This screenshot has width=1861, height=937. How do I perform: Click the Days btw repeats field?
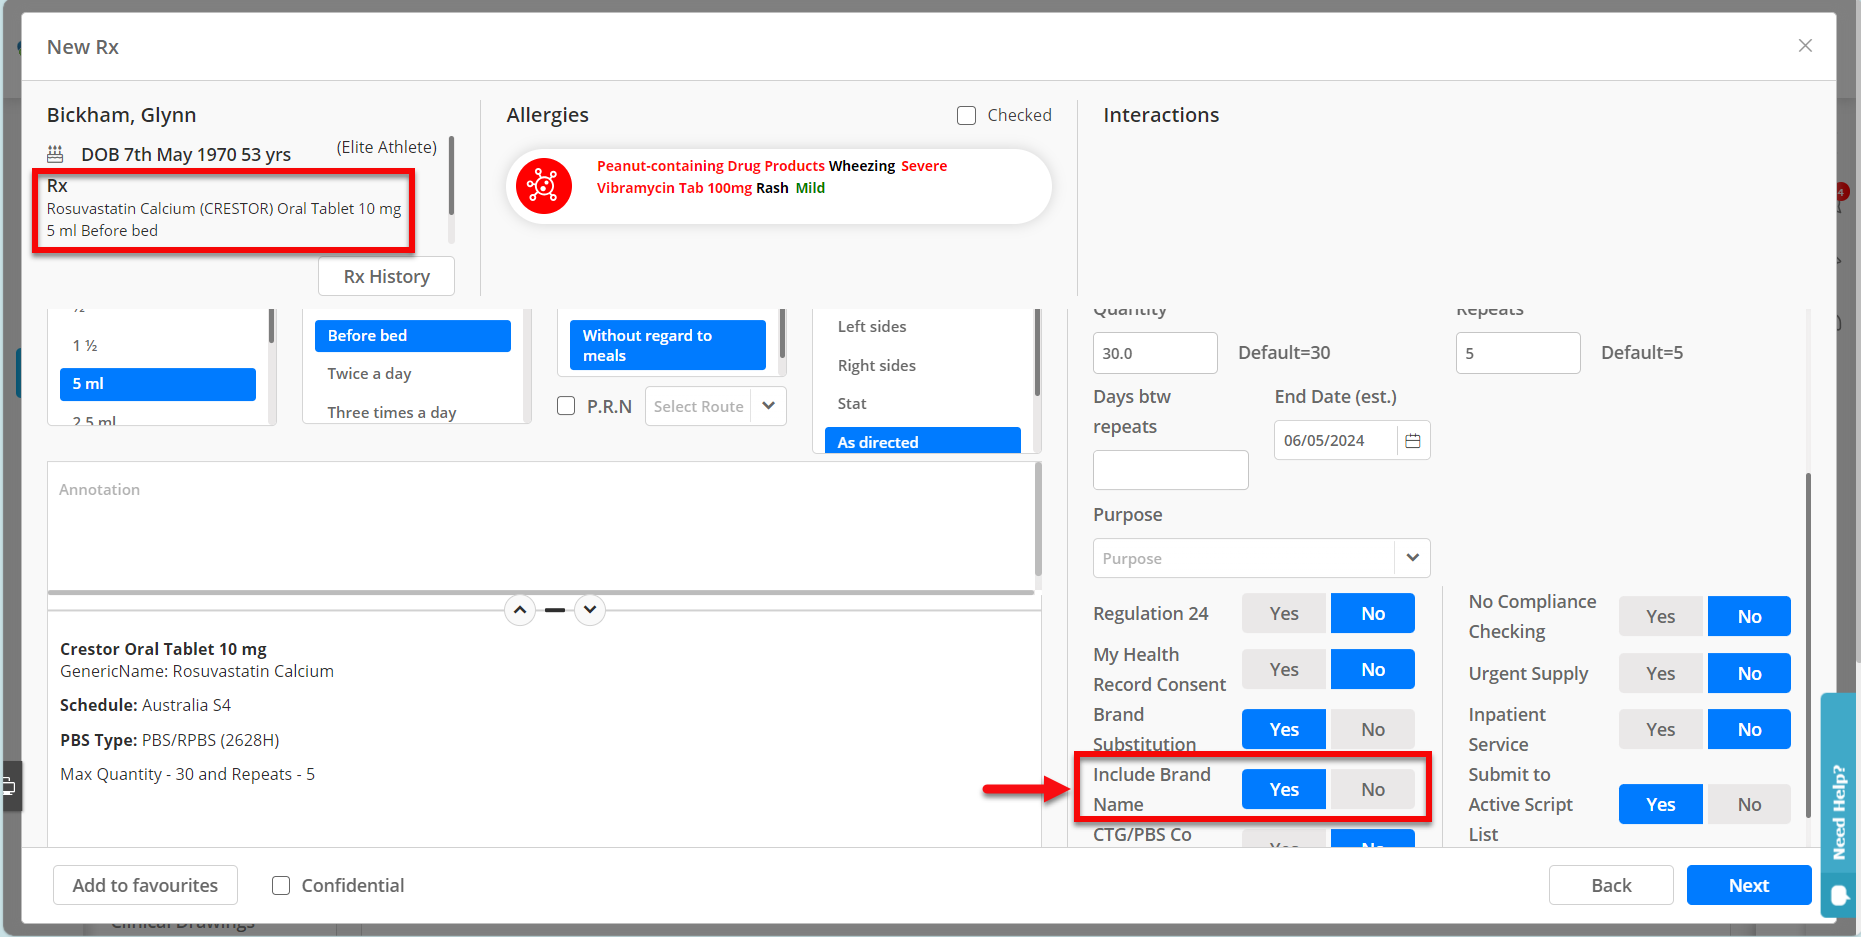(x=1171, y=470)
